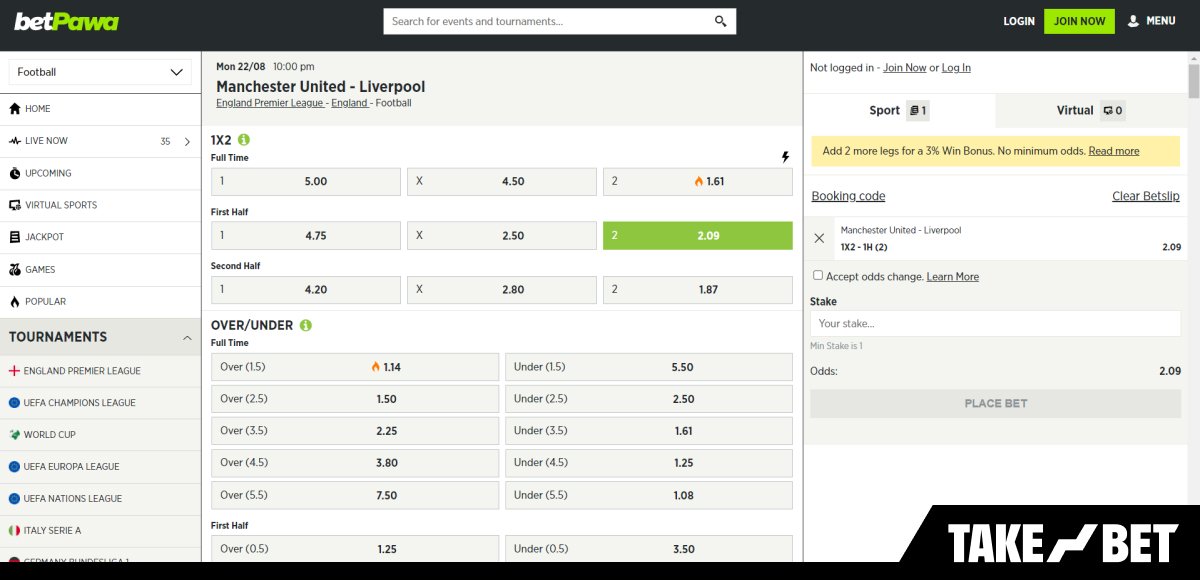Select Over (5.5) Full Time odds 7.50
This screenshot has height=580, width=1200.
tap(355, 495)
